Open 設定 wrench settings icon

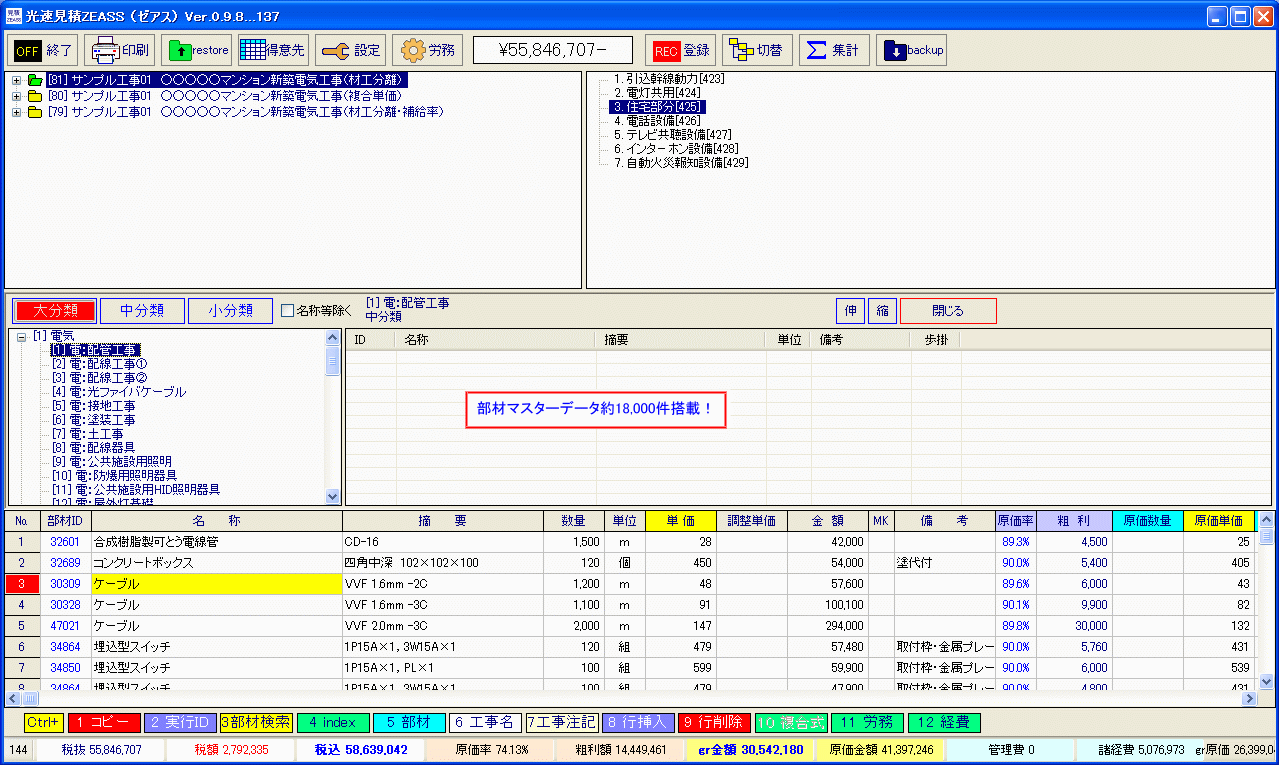(350, 50)
